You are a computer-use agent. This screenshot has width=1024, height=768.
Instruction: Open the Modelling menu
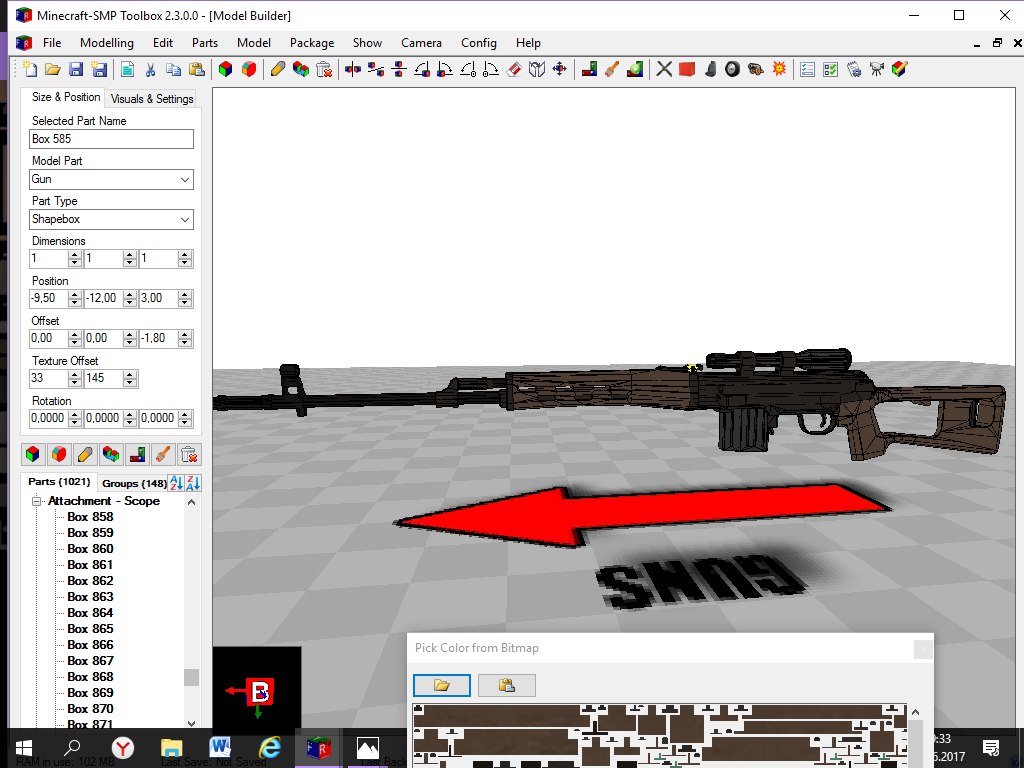point(107,43)
